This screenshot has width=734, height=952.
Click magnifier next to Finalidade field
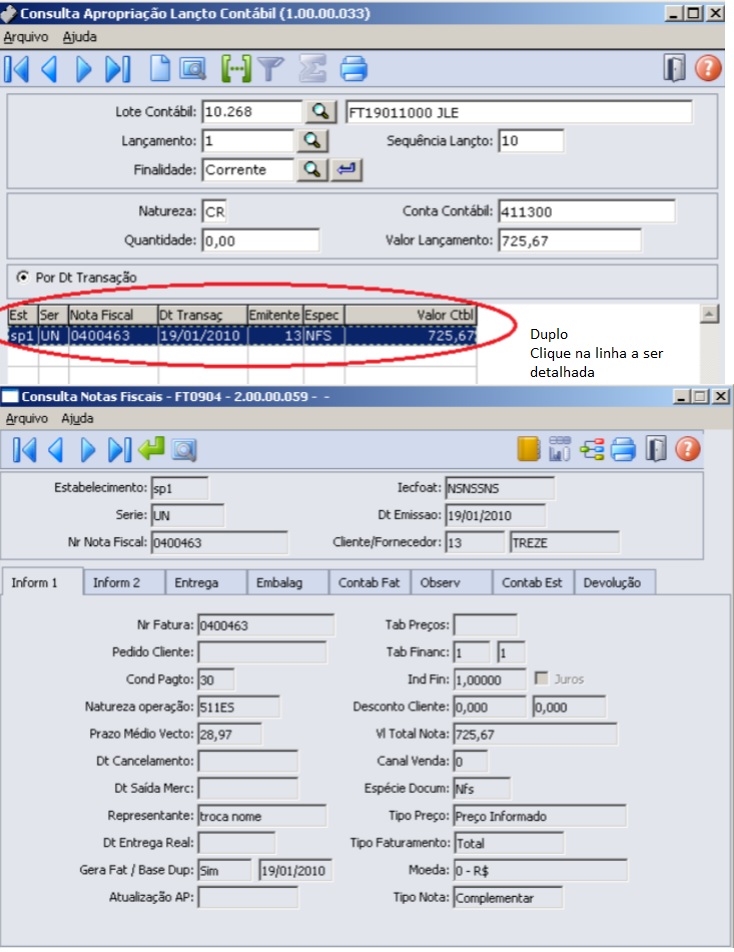pos(312,169)
